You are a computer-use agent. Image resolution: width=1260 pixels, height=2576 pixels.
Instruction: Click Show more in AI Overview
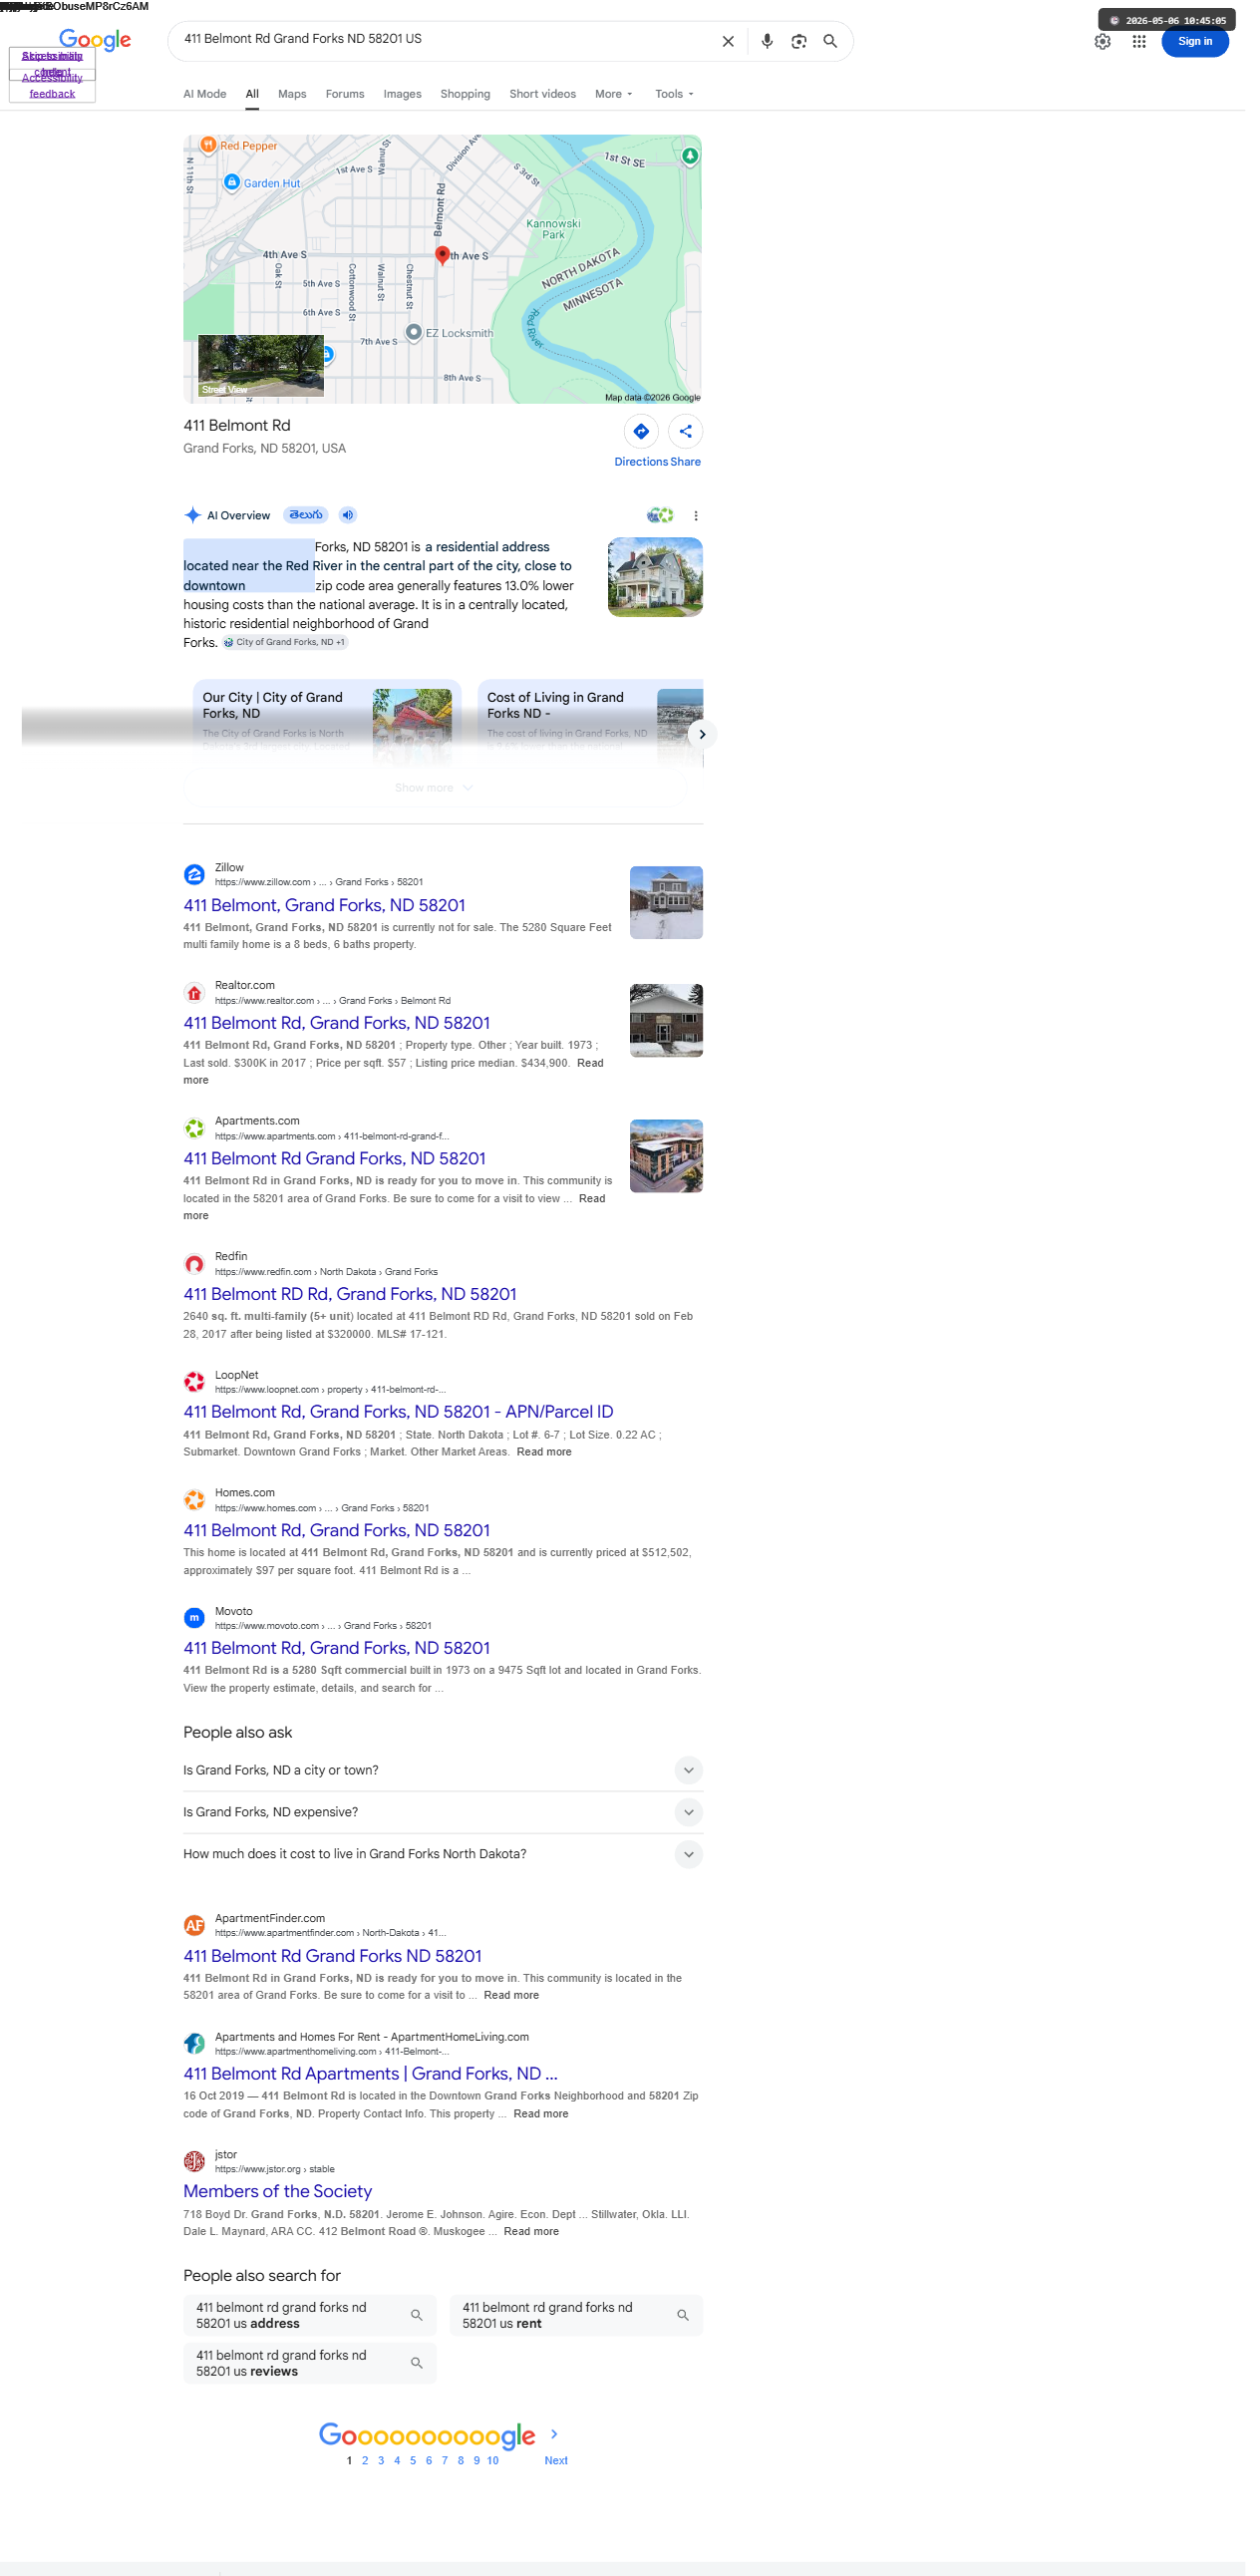pyautogui.click(x=434, y=788)
